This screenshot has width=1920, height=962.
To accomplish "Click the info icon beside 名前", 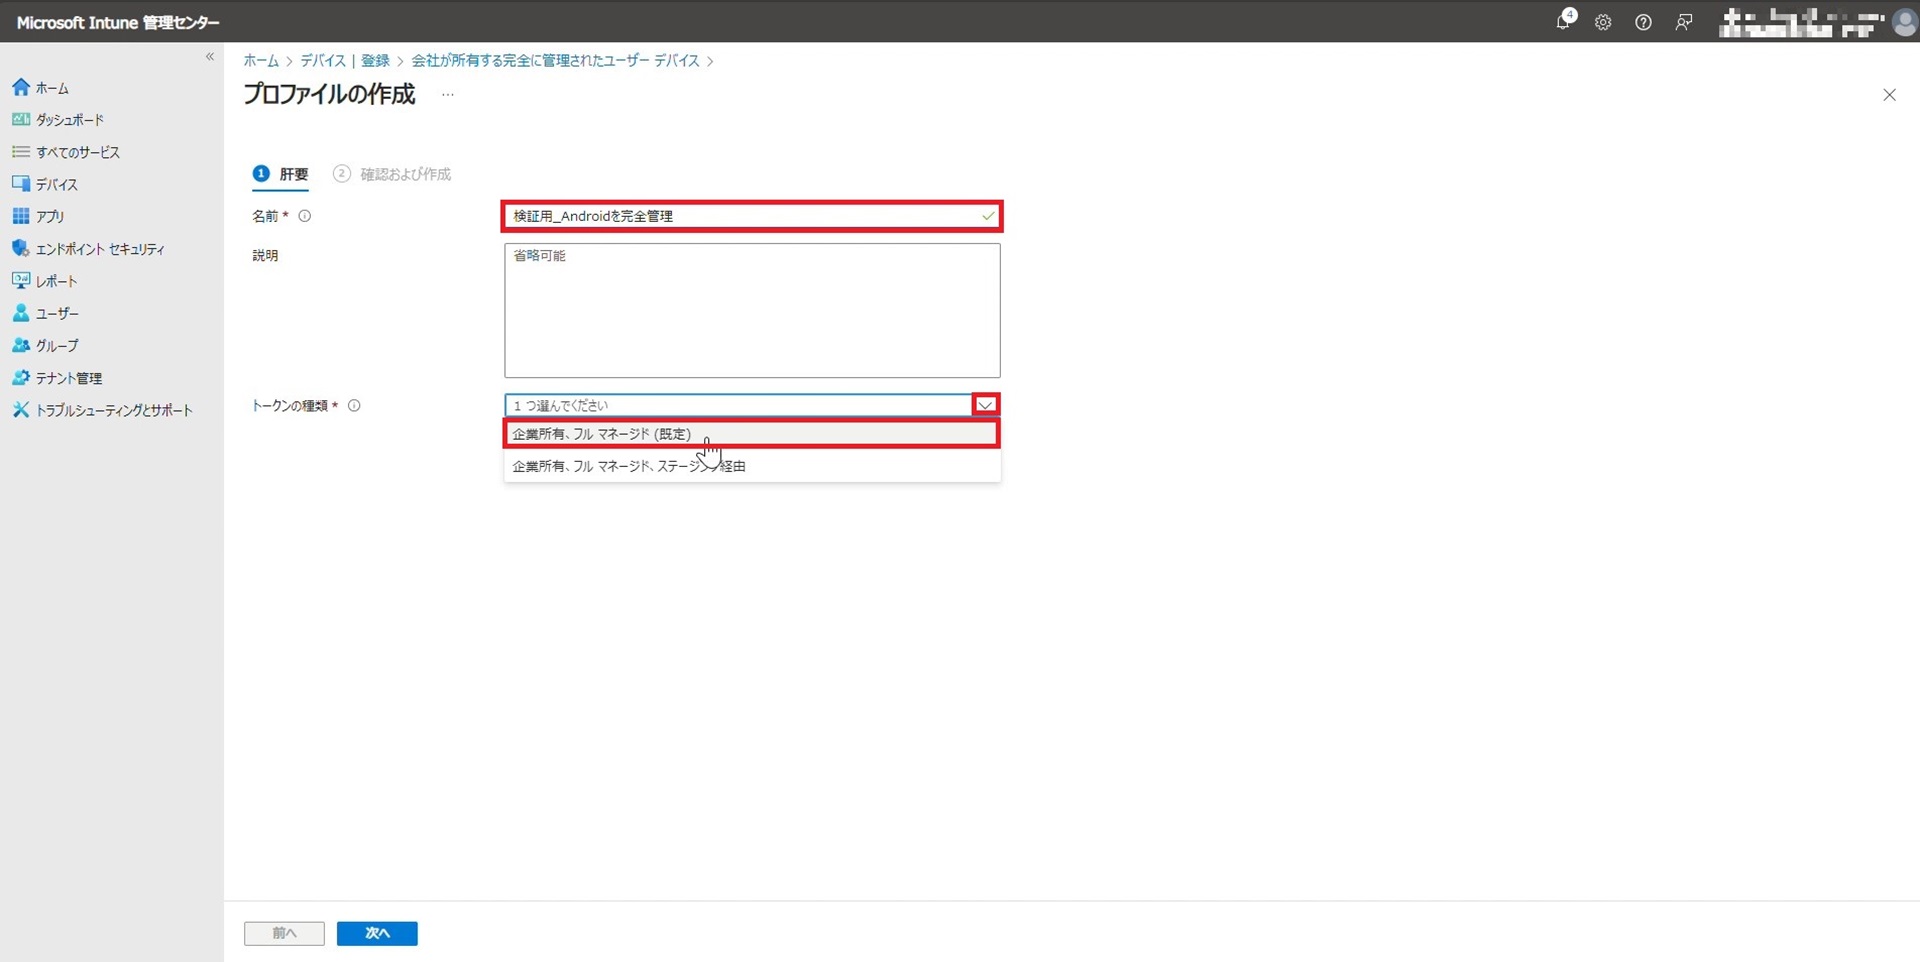I will [305, 216].
